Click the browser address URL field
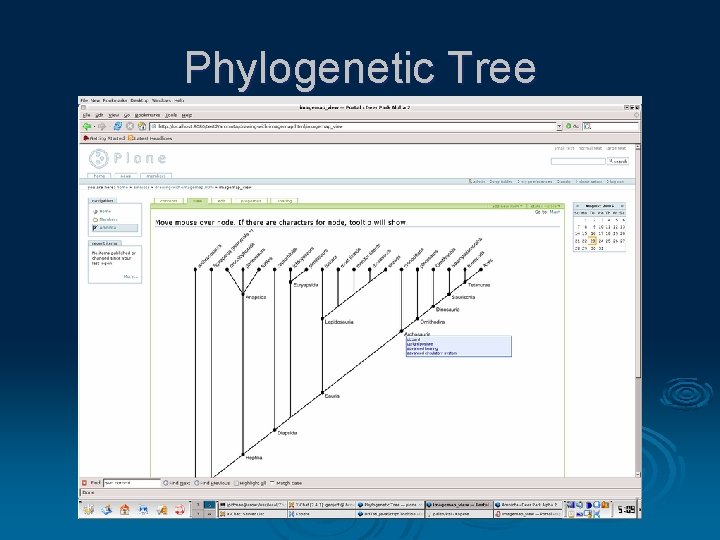 (x=353, y=126)
